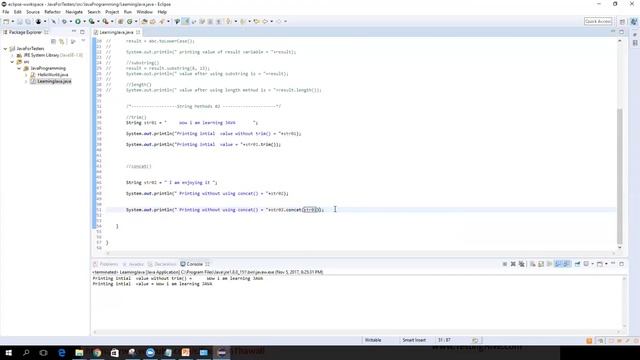Open the Quick Access field

point(598,21)
